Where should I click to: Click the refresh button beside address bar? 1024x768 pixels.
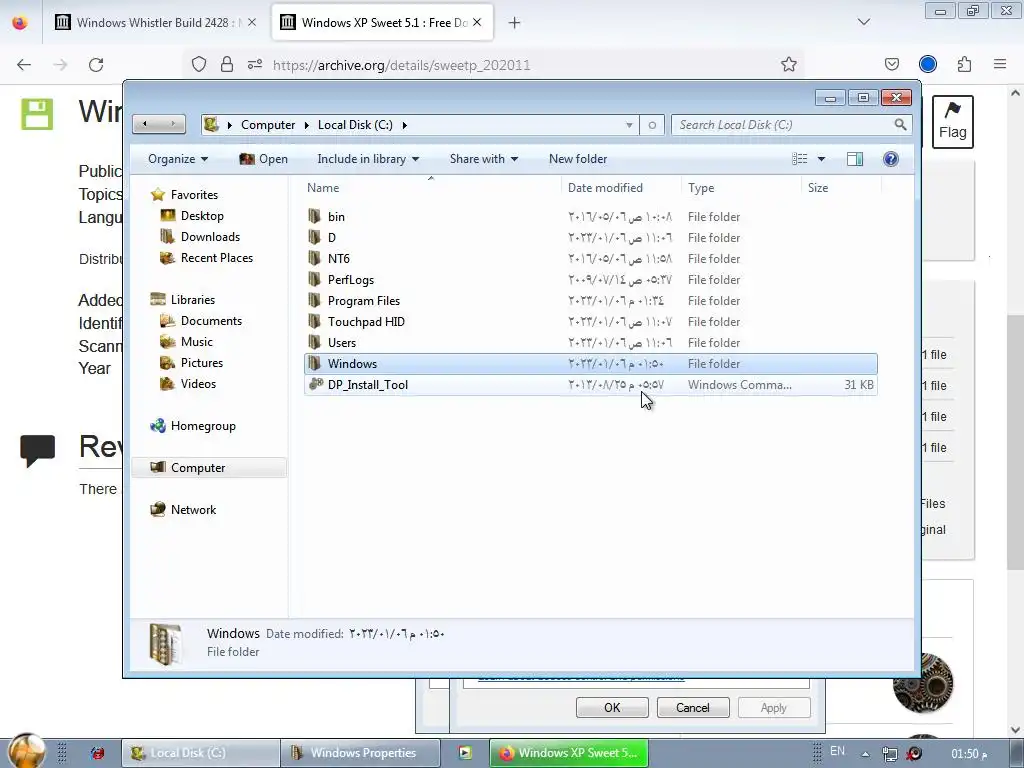coord(652,125)
